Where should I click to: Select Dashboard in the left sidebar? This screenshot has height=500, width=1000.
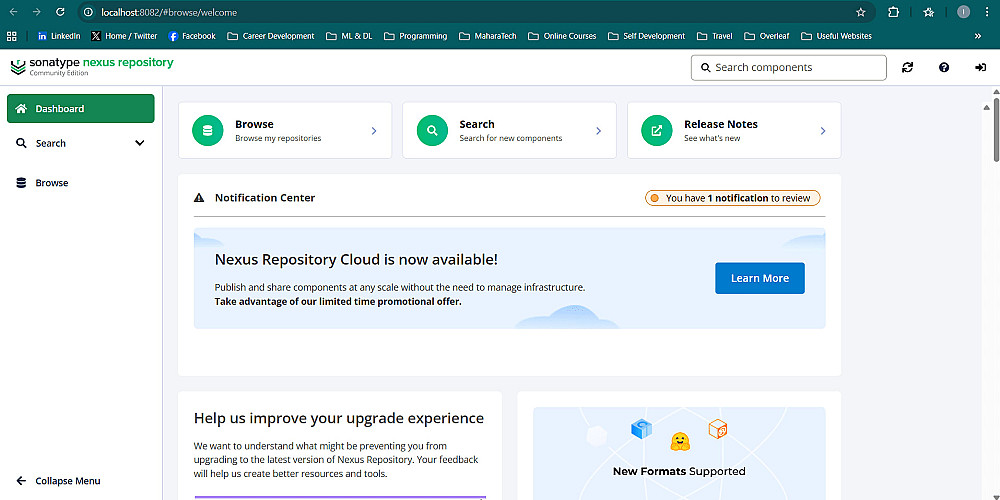click(x=80, y=108)
